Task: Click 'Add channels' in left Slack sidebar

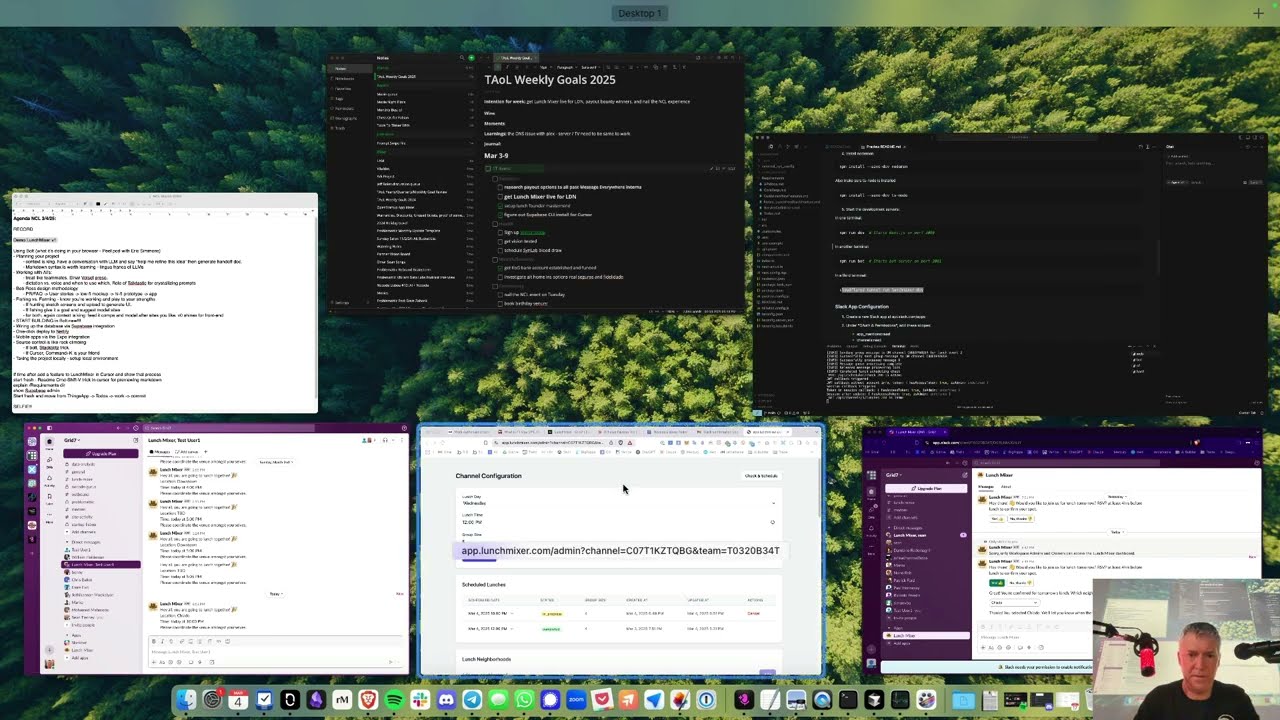Action: (x=82, y=532)
